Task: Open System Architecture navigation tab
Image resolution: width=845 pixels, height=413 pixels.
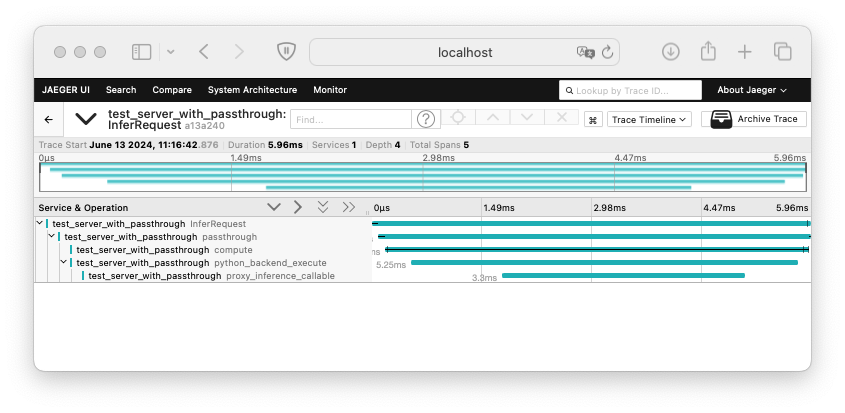Action: click(x=252, y=90)
